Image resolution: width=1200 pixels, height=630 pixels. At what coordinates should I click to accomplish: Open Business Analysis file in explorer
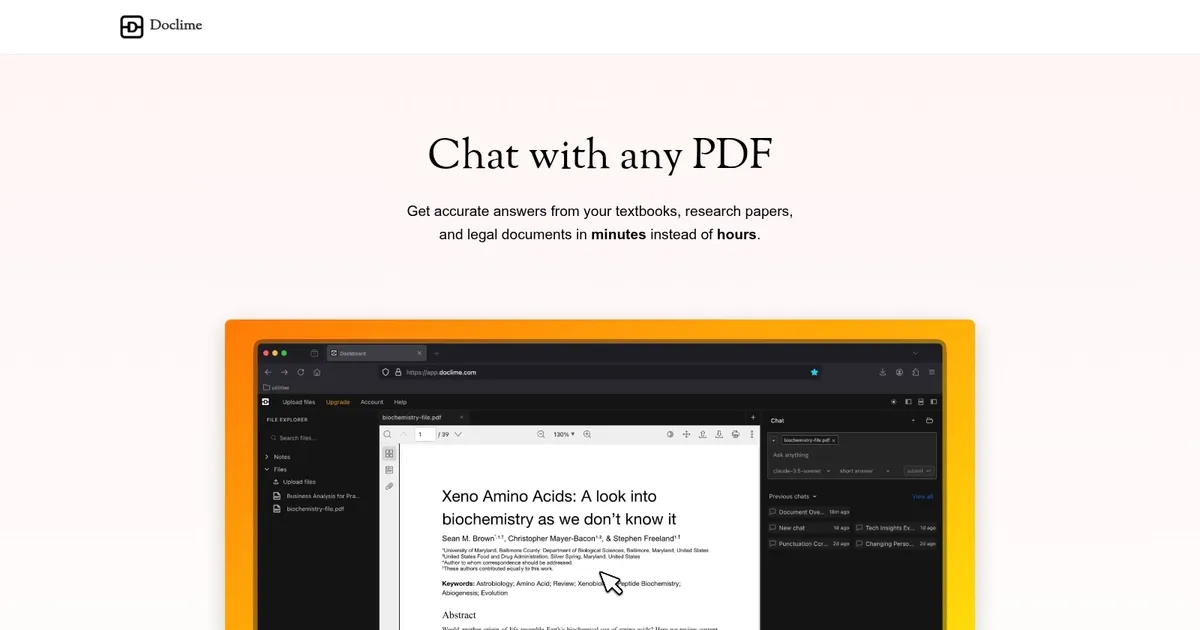(316, 496)
